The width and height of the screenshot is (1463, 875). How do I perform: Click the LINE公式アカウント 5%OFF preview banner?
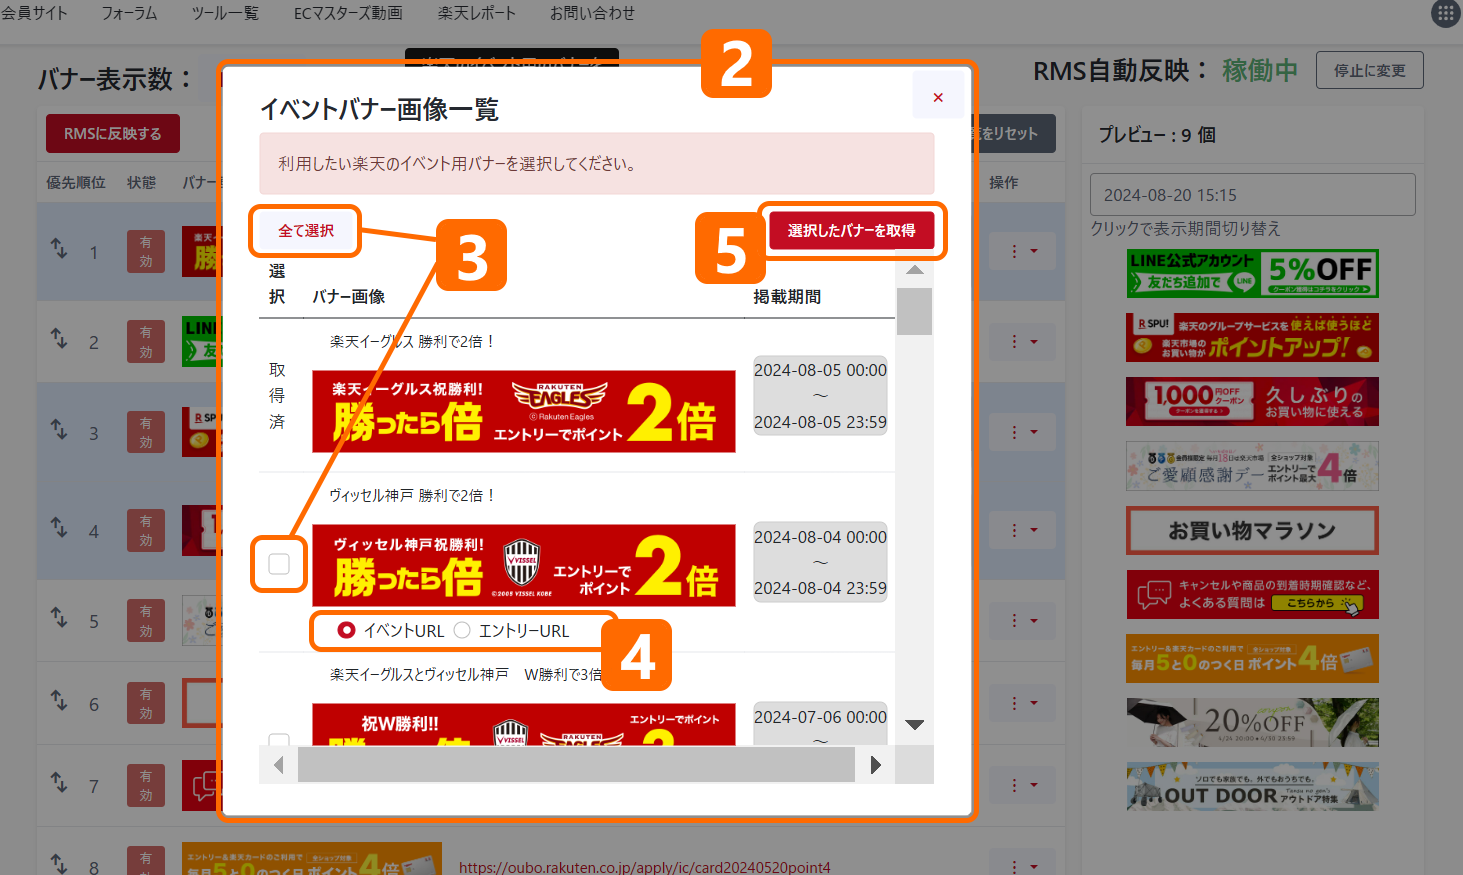pos(1252,273)
